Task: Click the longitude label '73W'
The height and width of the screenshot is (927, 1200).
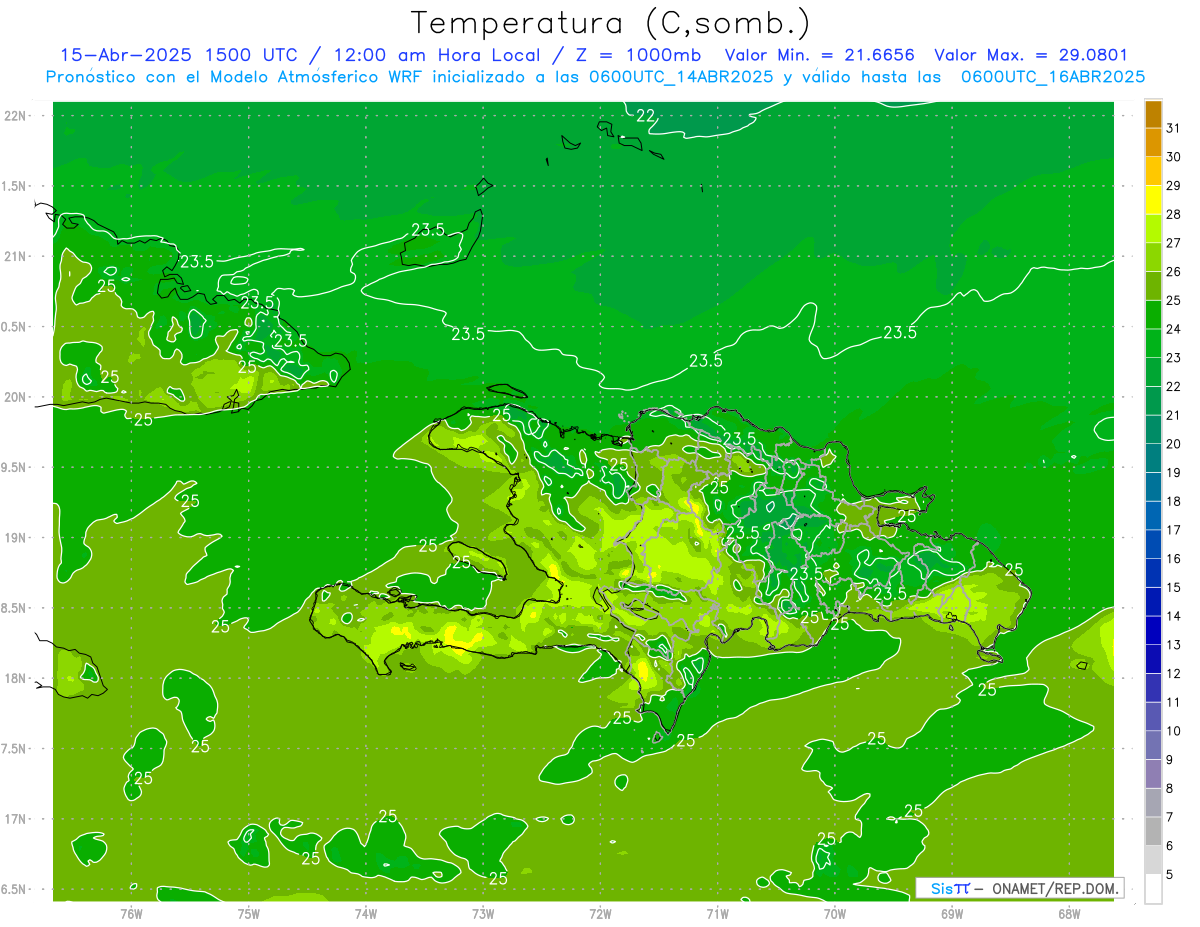Action: pyautogui.click(x=483, y=914)
